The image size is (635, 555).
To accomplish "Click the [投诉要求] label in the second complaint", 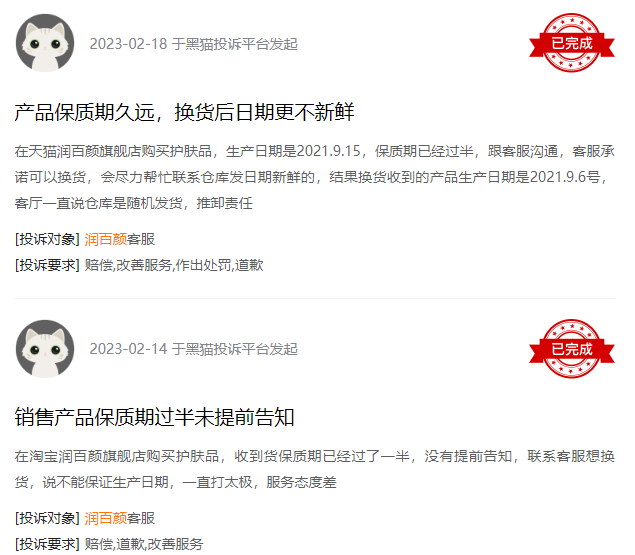I will [47, 544].
